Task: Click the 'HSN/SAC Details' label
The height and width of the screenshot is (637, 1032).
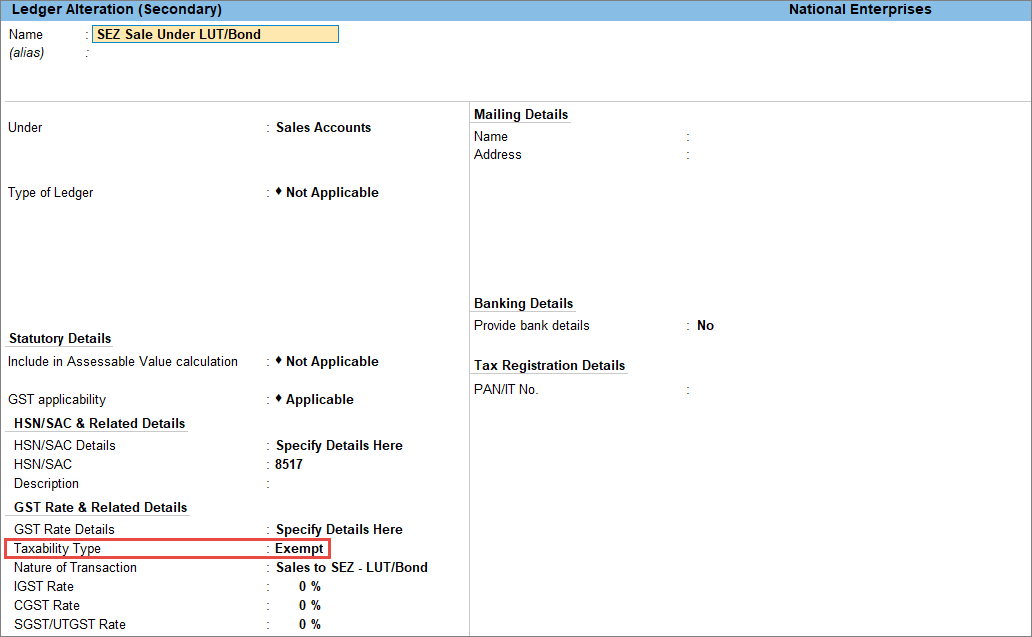Action: pos(64,446)
